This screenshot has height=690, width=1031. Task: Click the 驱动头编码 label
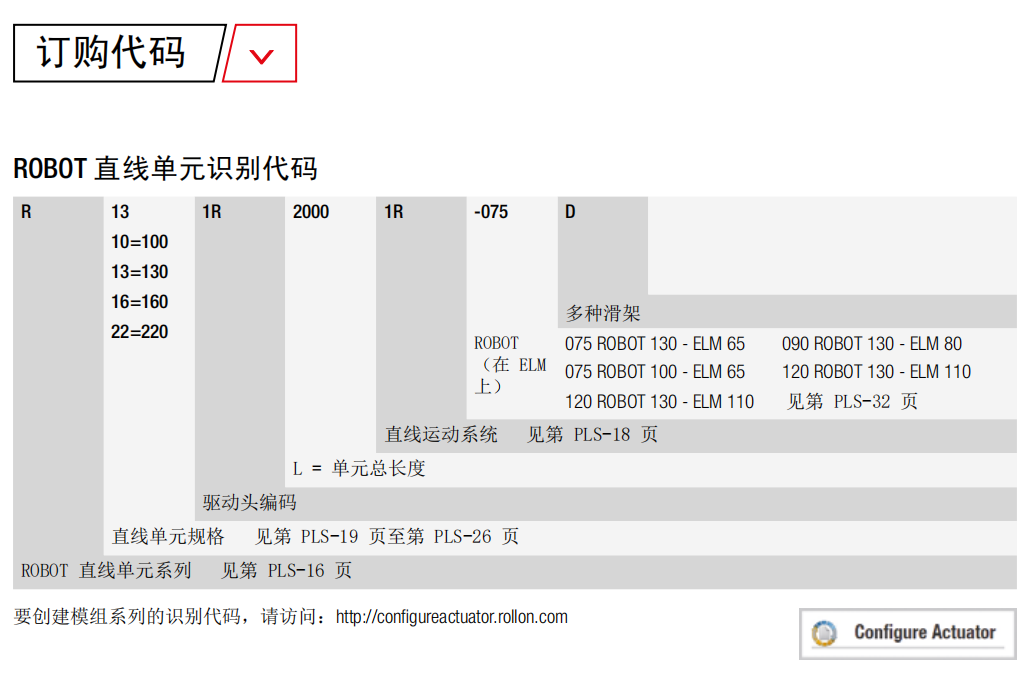pos(249,503)
